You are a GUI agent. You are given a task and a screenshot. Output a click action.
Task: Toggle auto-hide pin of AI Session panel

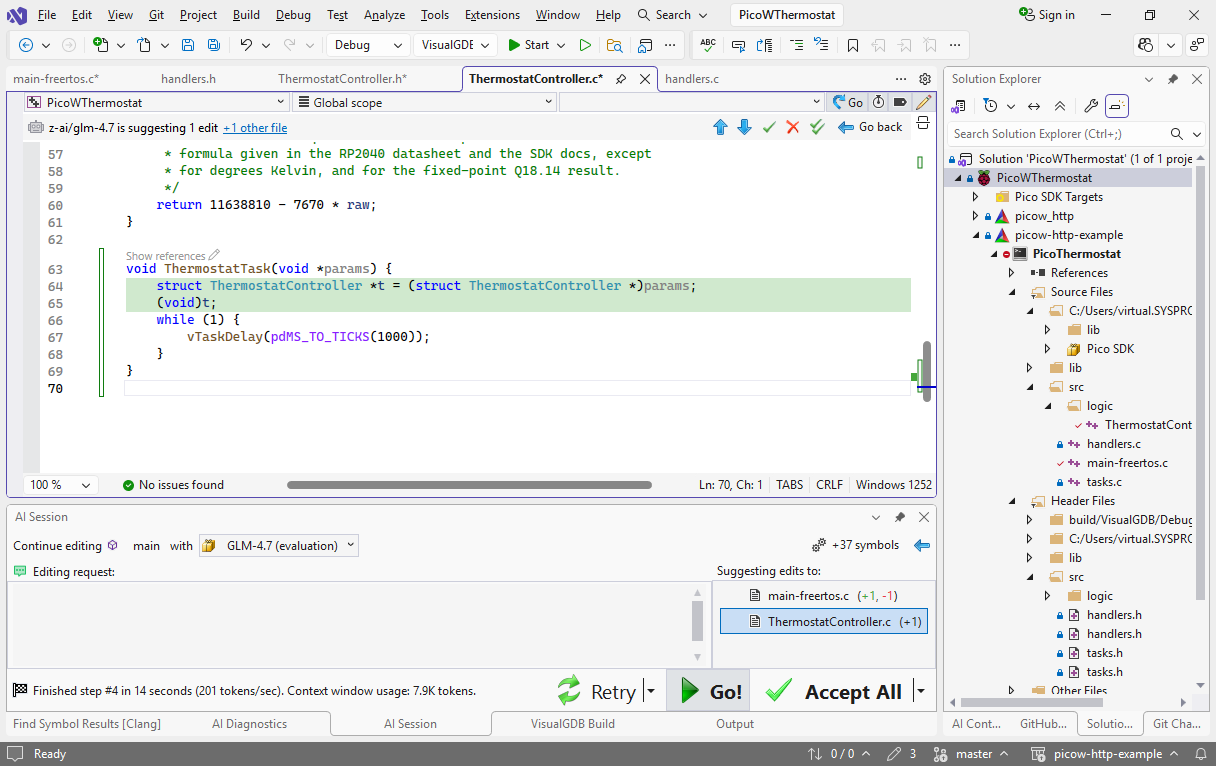(x=899, y=517)
